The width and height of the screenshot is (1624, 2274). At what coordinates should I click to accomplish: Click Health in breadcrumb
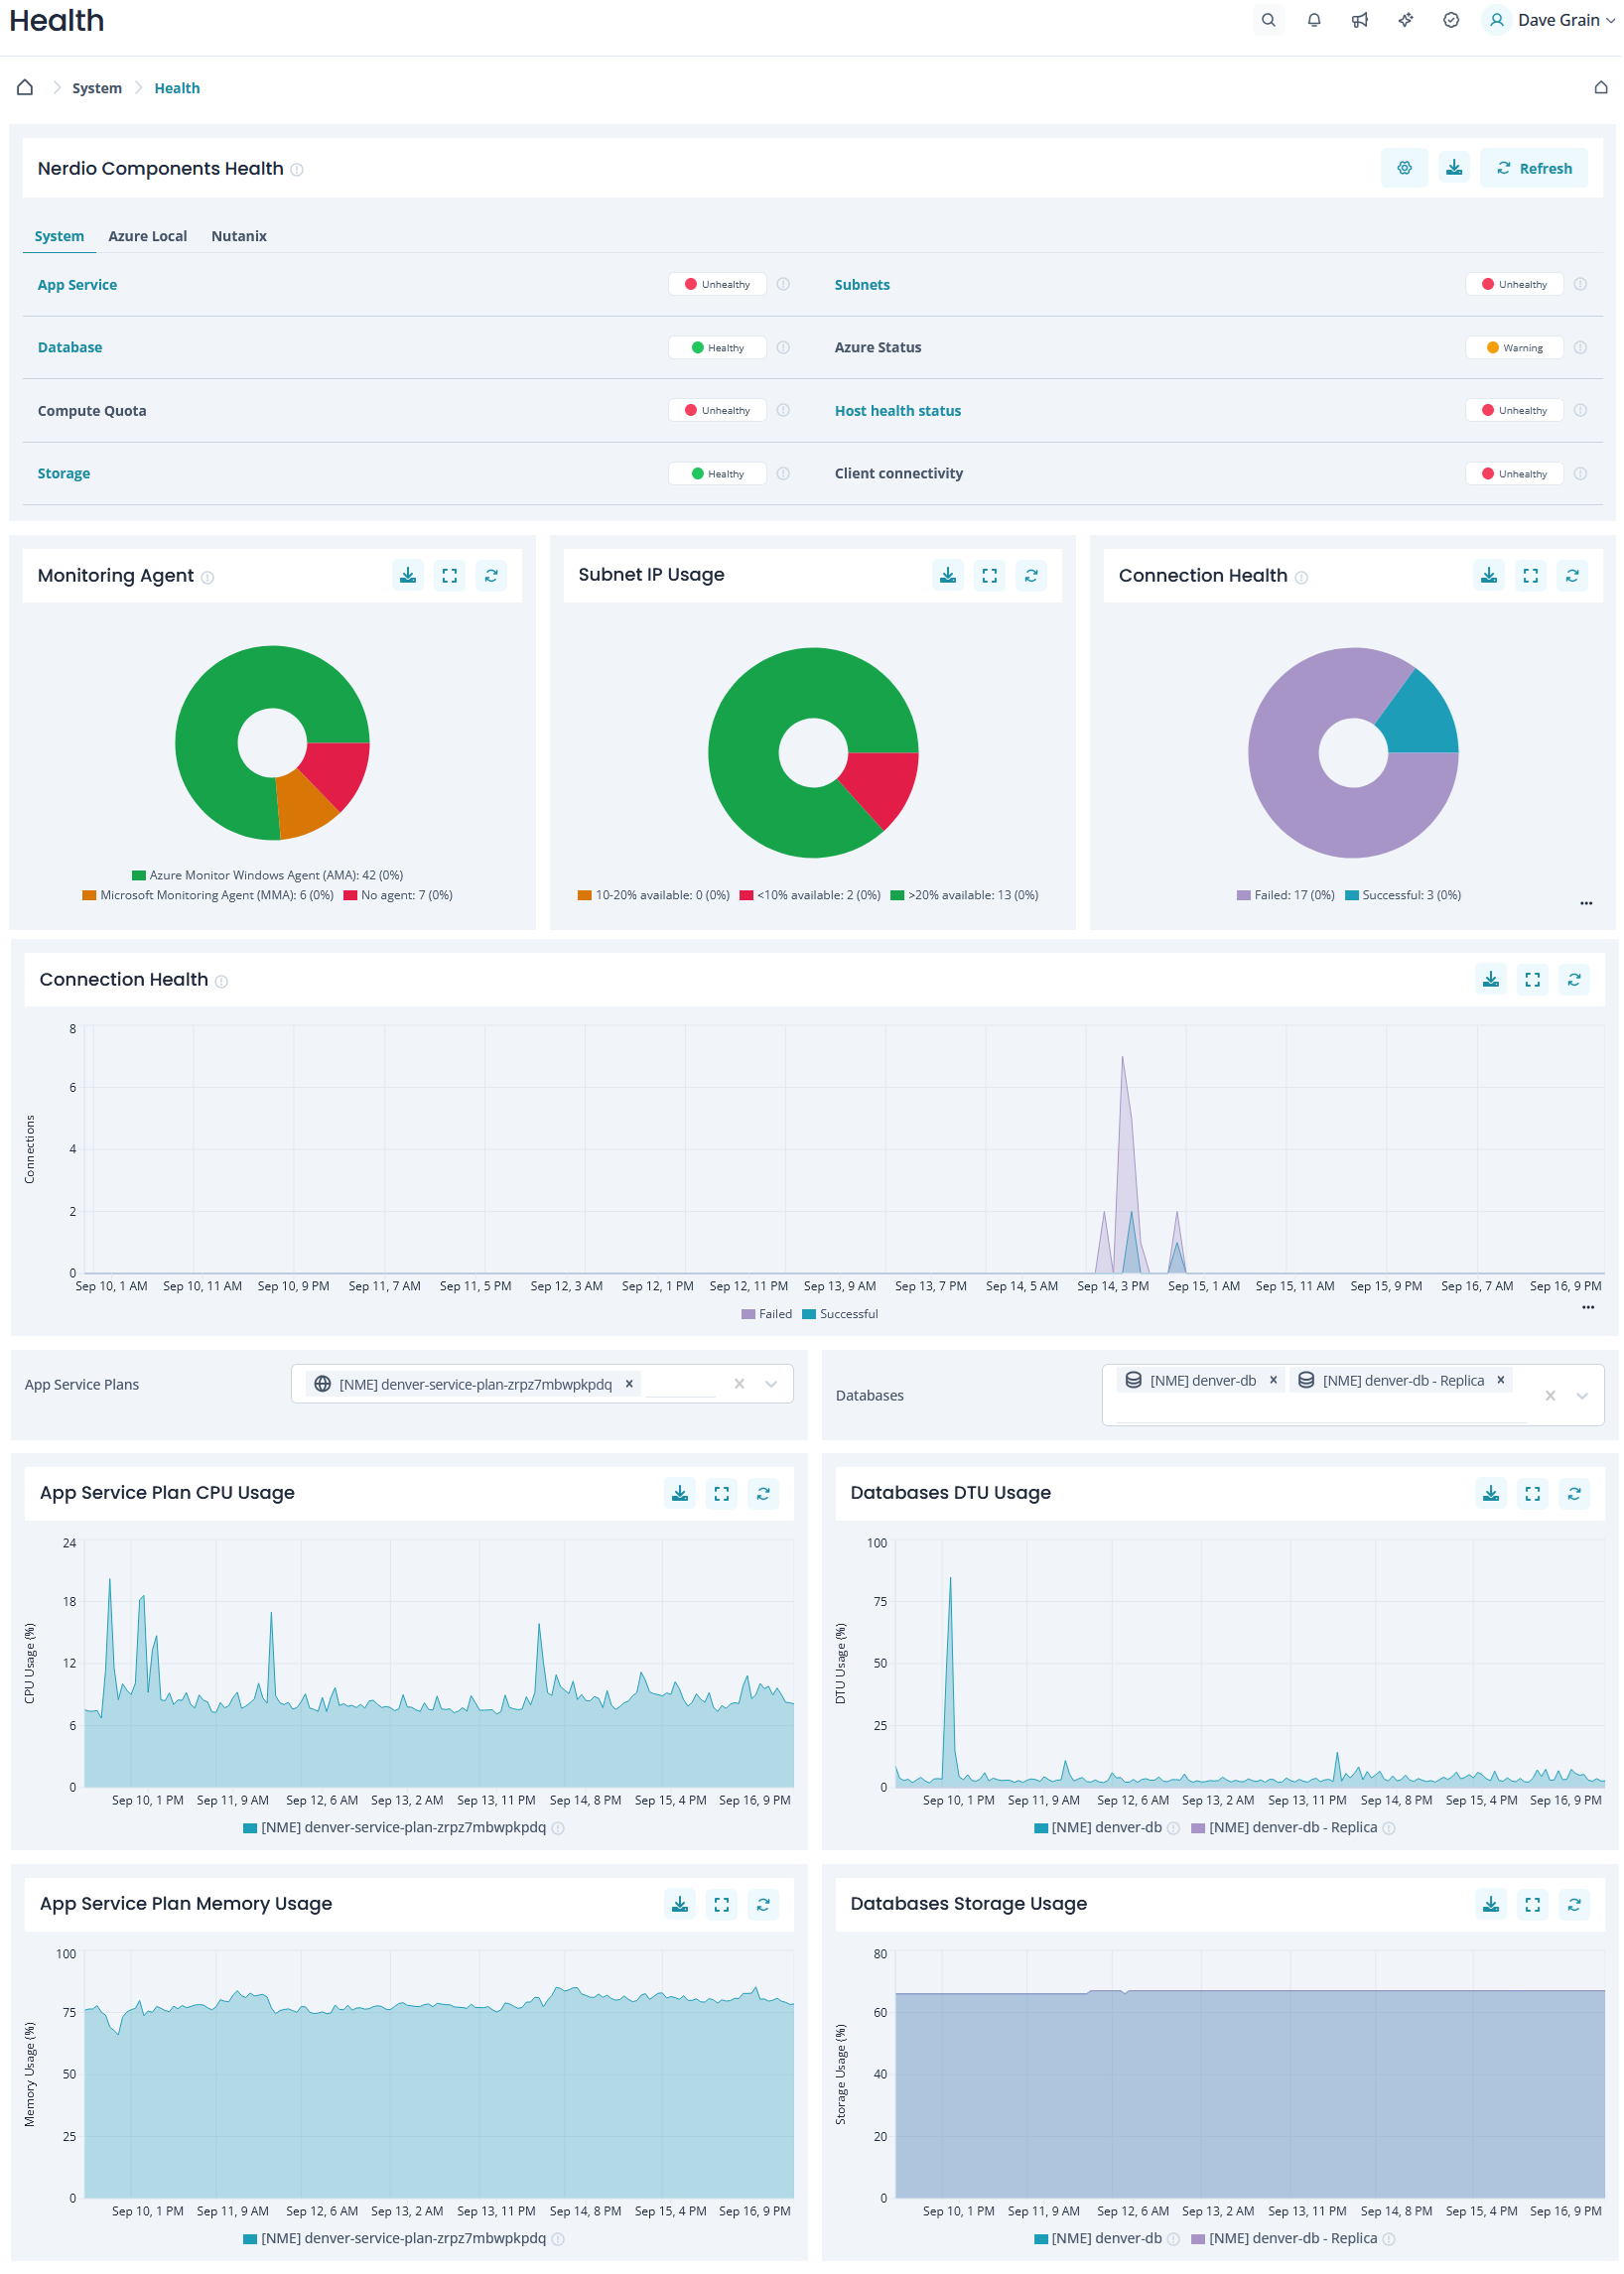[177, 88]
